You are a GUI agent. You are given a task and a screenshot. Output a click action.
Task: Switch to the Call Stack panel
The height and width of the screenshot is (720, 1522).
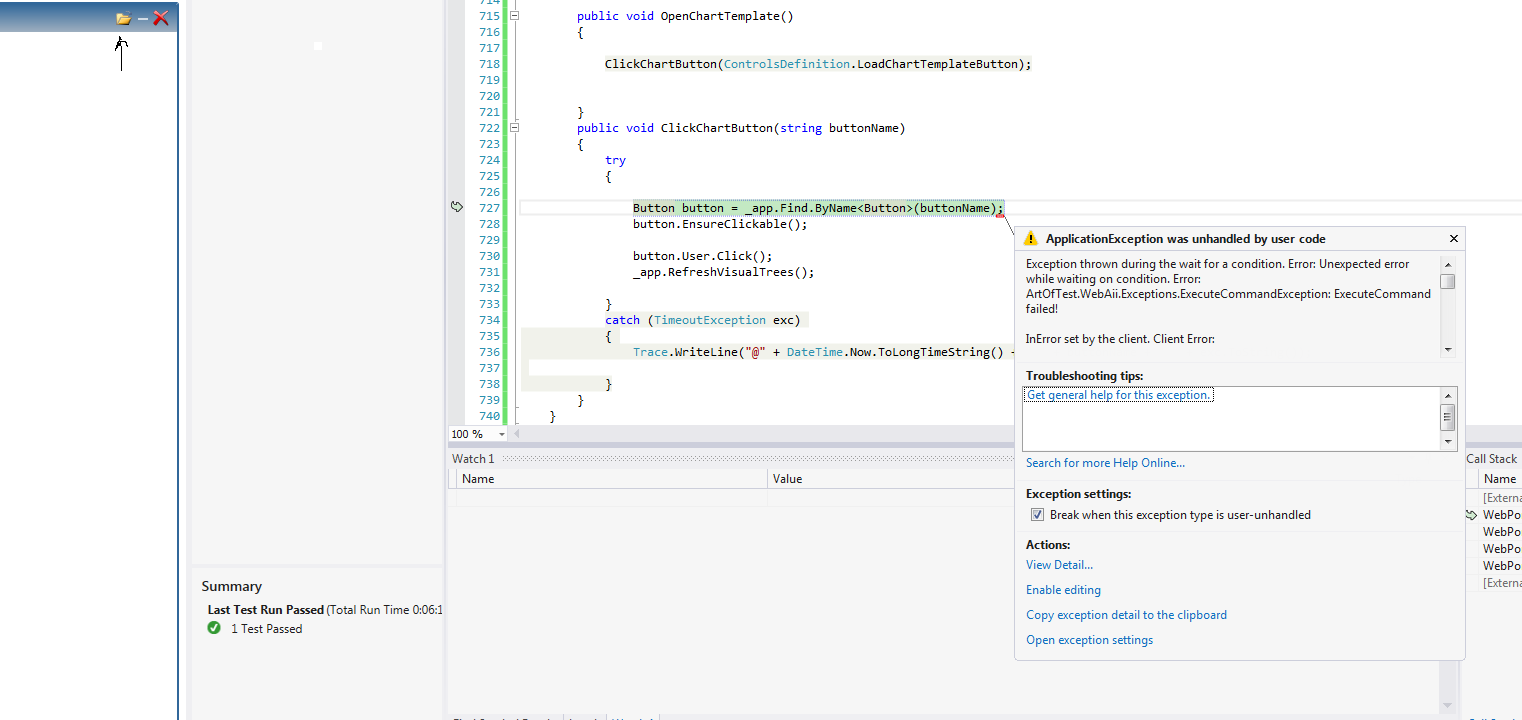[x=1491, y=458]
